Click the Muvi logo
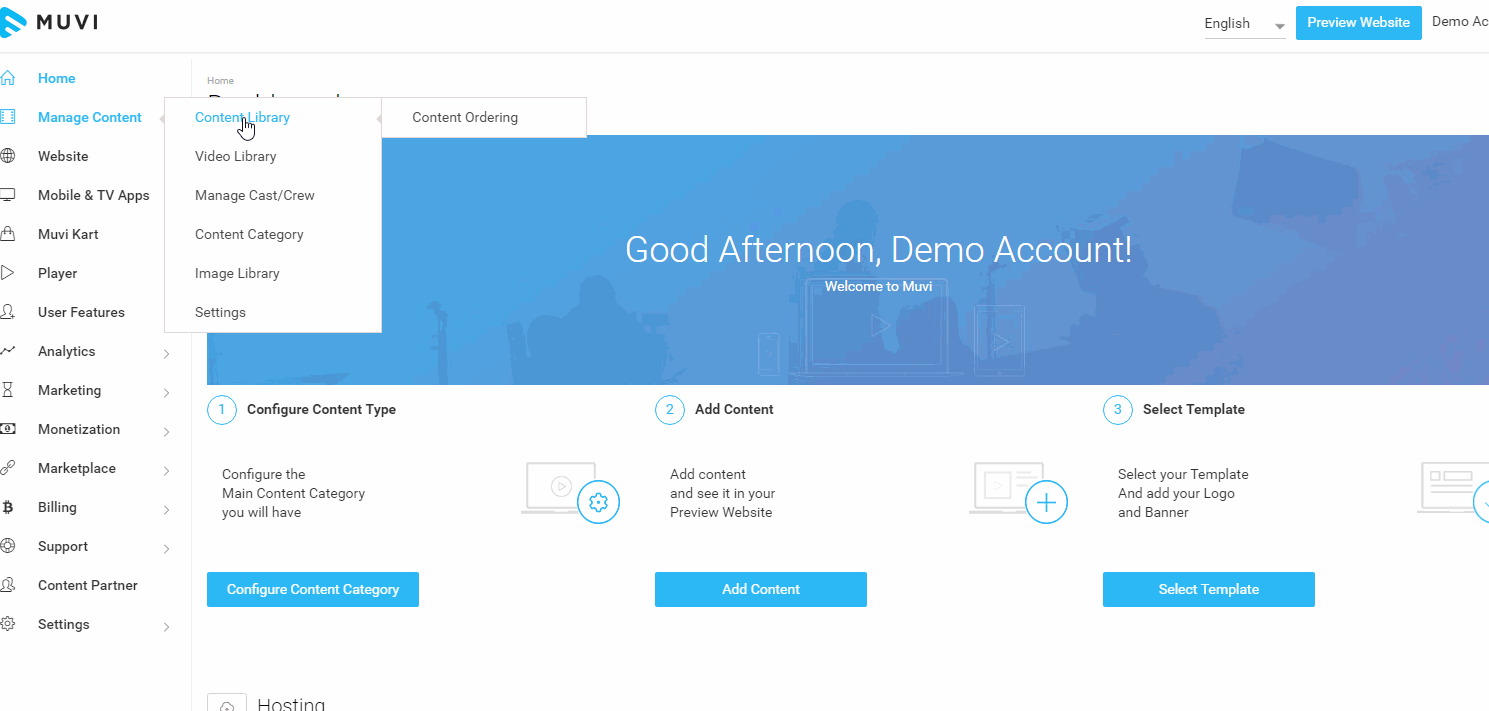Image resolution: width=1489 pixels, height=711 pixels. [x=49, y=22]
